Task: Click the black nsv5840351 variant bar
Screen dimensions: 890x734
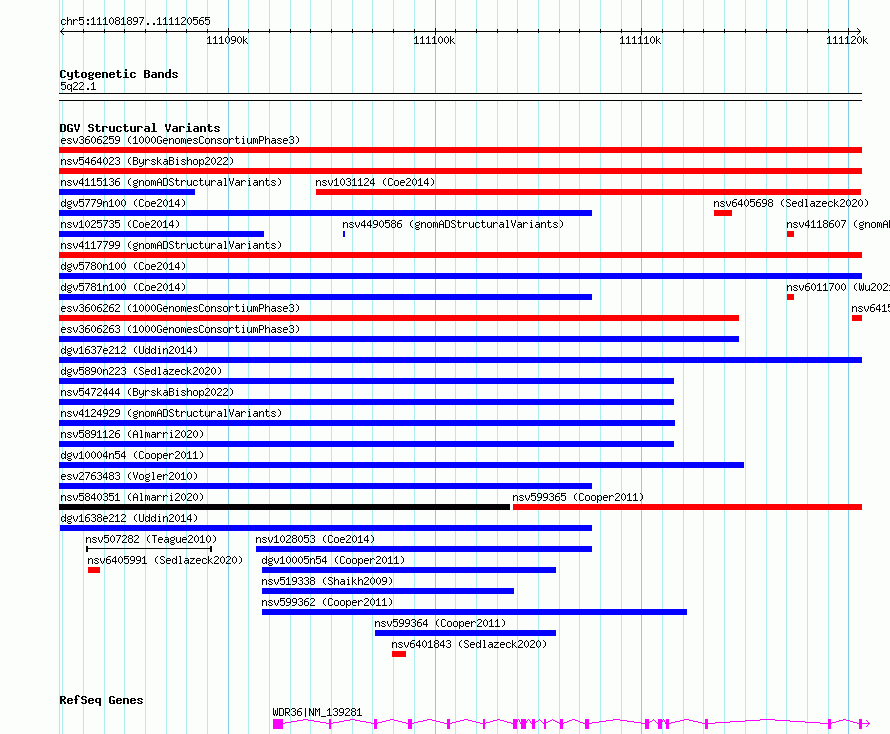Action: (284, 507)
